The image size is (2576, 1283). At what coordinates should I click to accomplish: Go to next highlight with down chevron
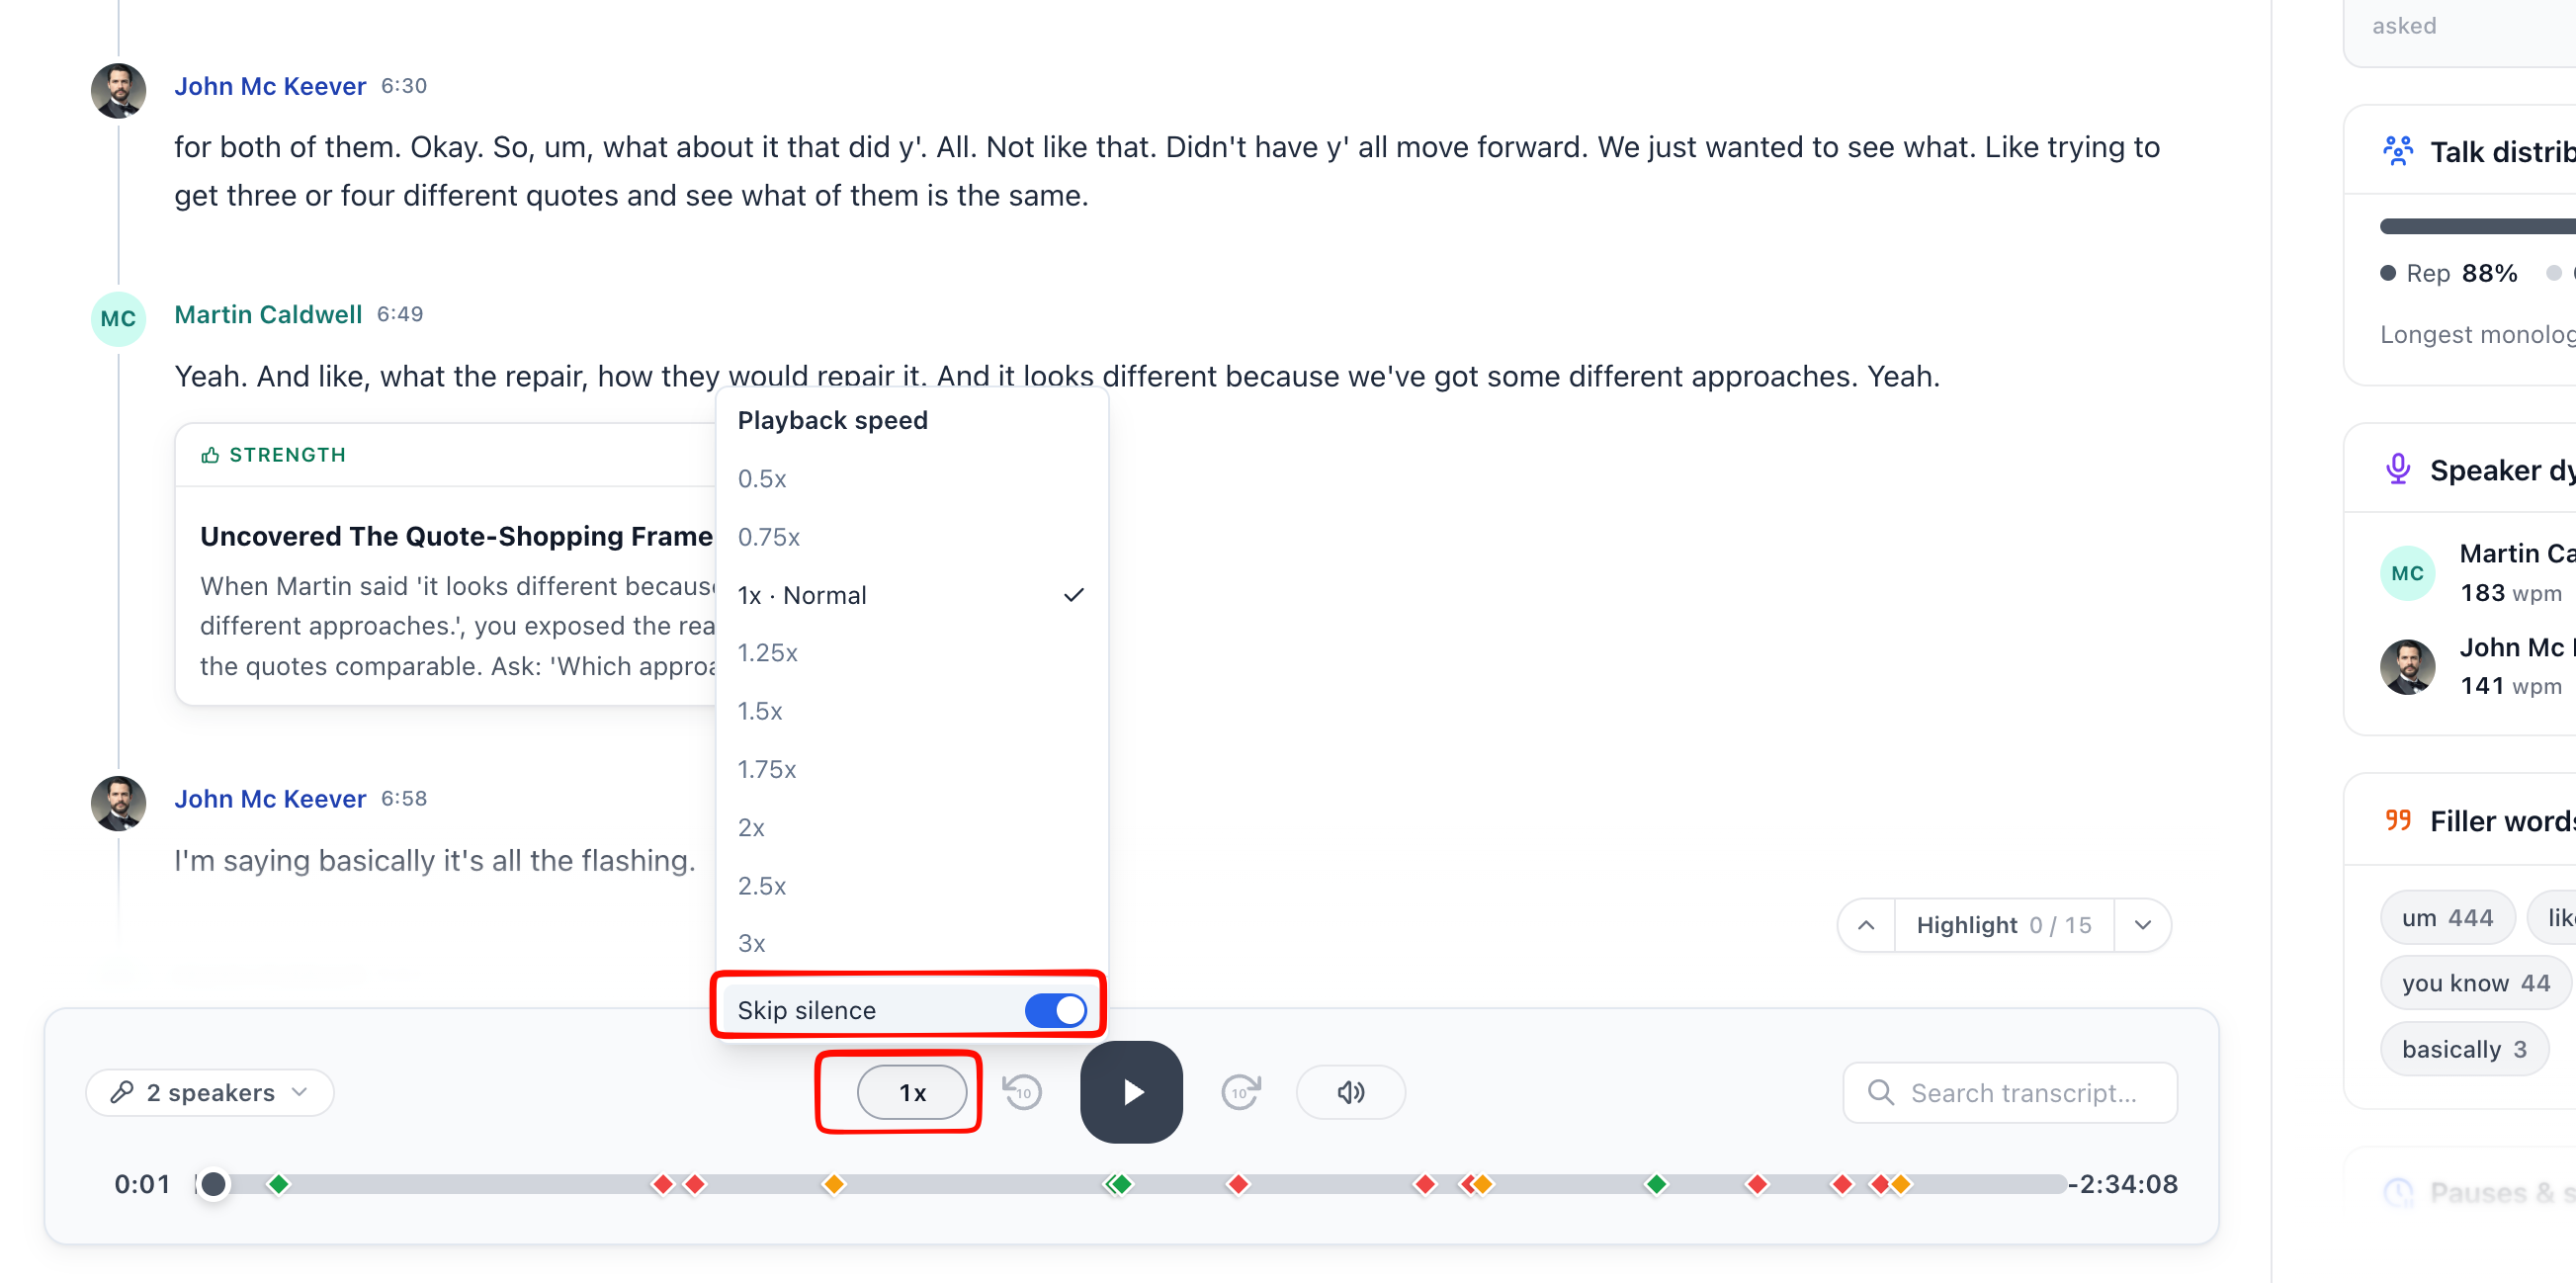[x=2142, y=925]
